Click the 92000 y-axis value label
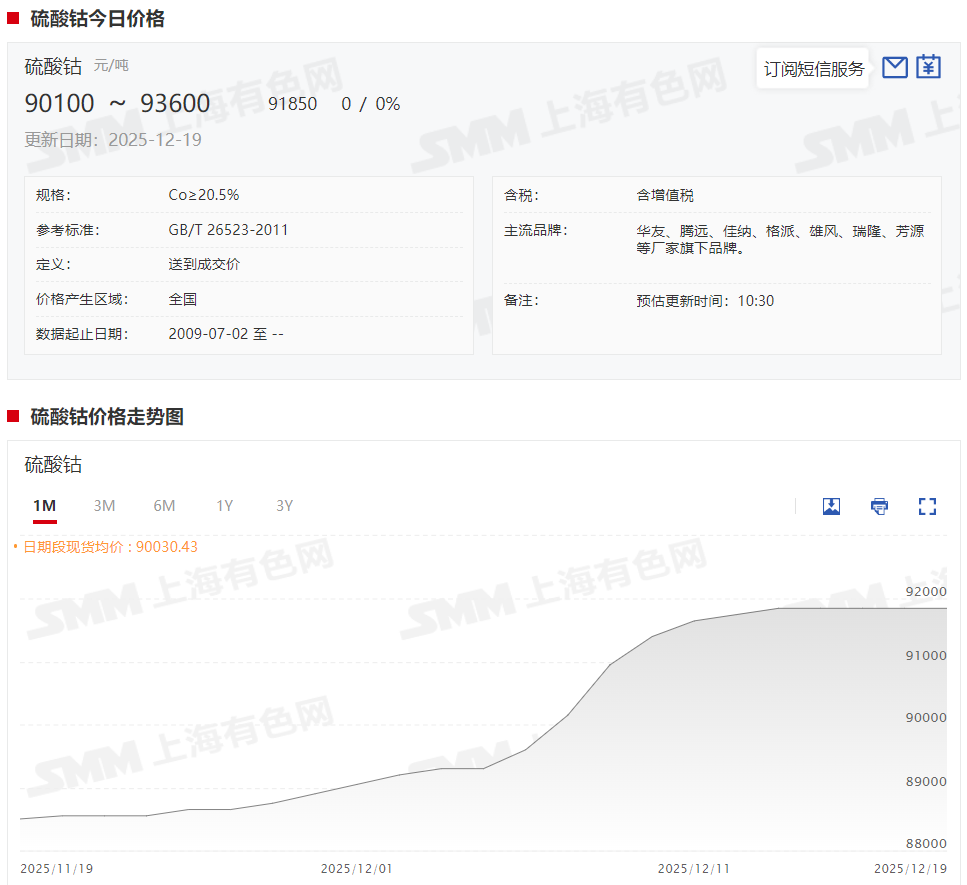The image size is (967, 885). click(x=925, y=592)
